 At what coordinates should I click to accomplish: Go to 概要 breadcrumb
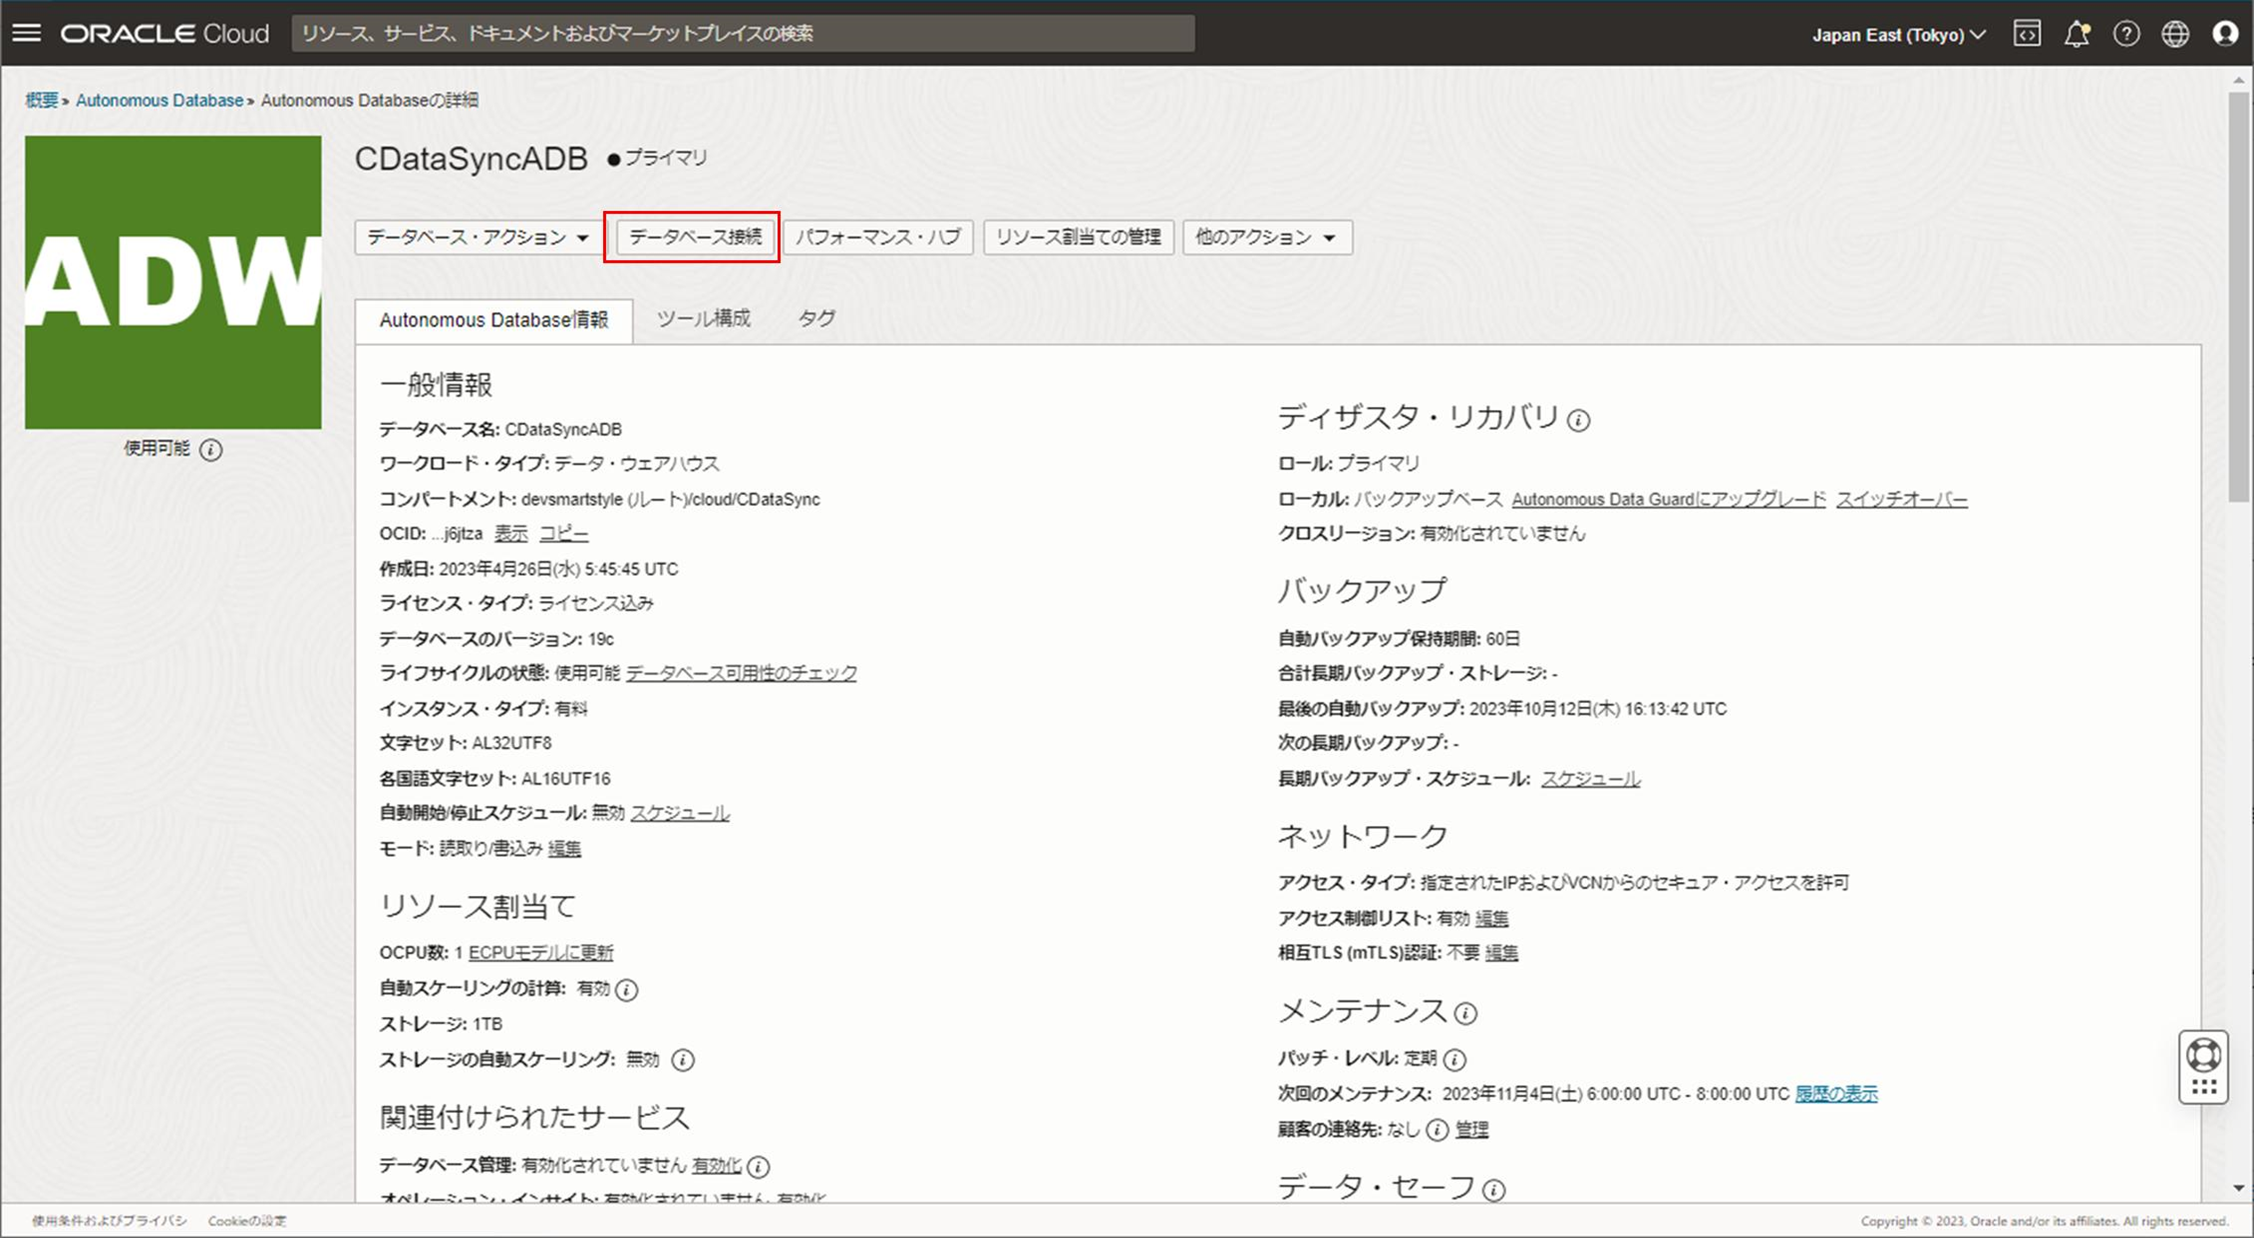(x=41, y=100)
